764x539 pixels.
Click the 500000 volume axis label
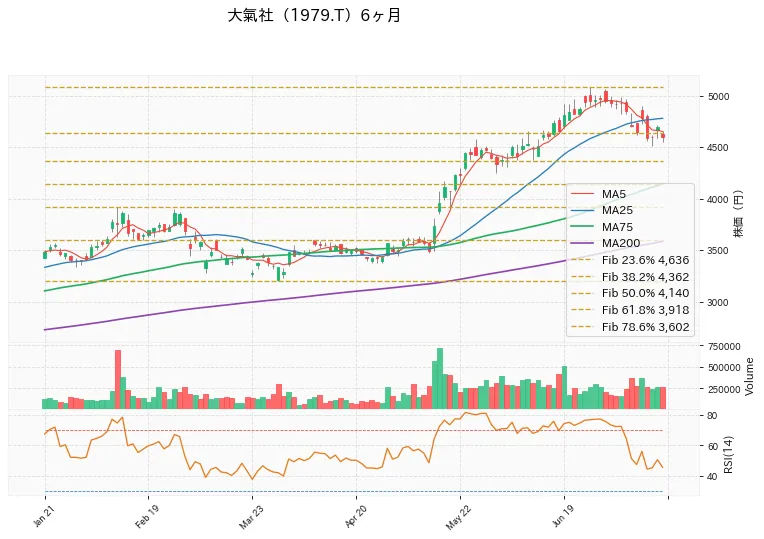[x=724, y=367]
